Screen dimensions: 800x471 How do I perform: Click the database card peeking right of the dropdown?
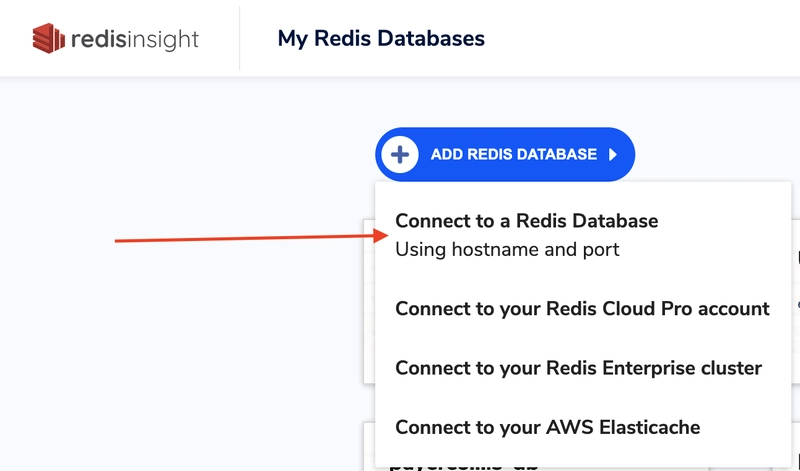(x=796, y=301)
